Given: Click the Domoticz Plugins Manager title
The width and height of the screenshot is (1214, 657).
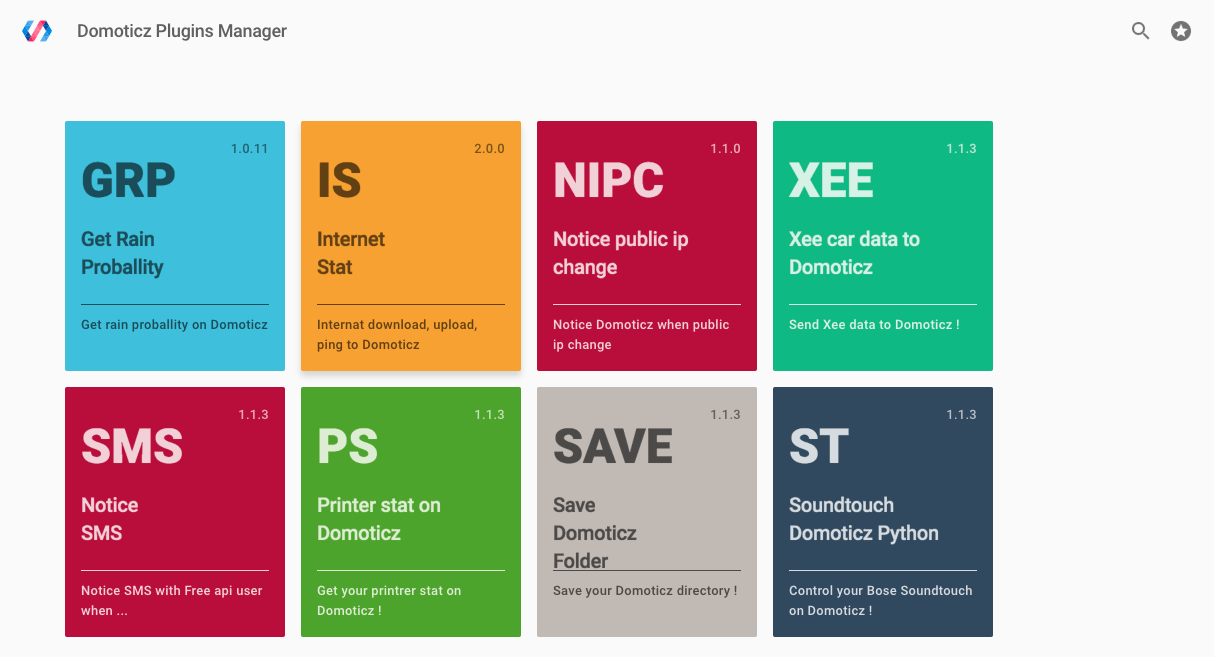Looking at the screenshot, I should 182,31.
